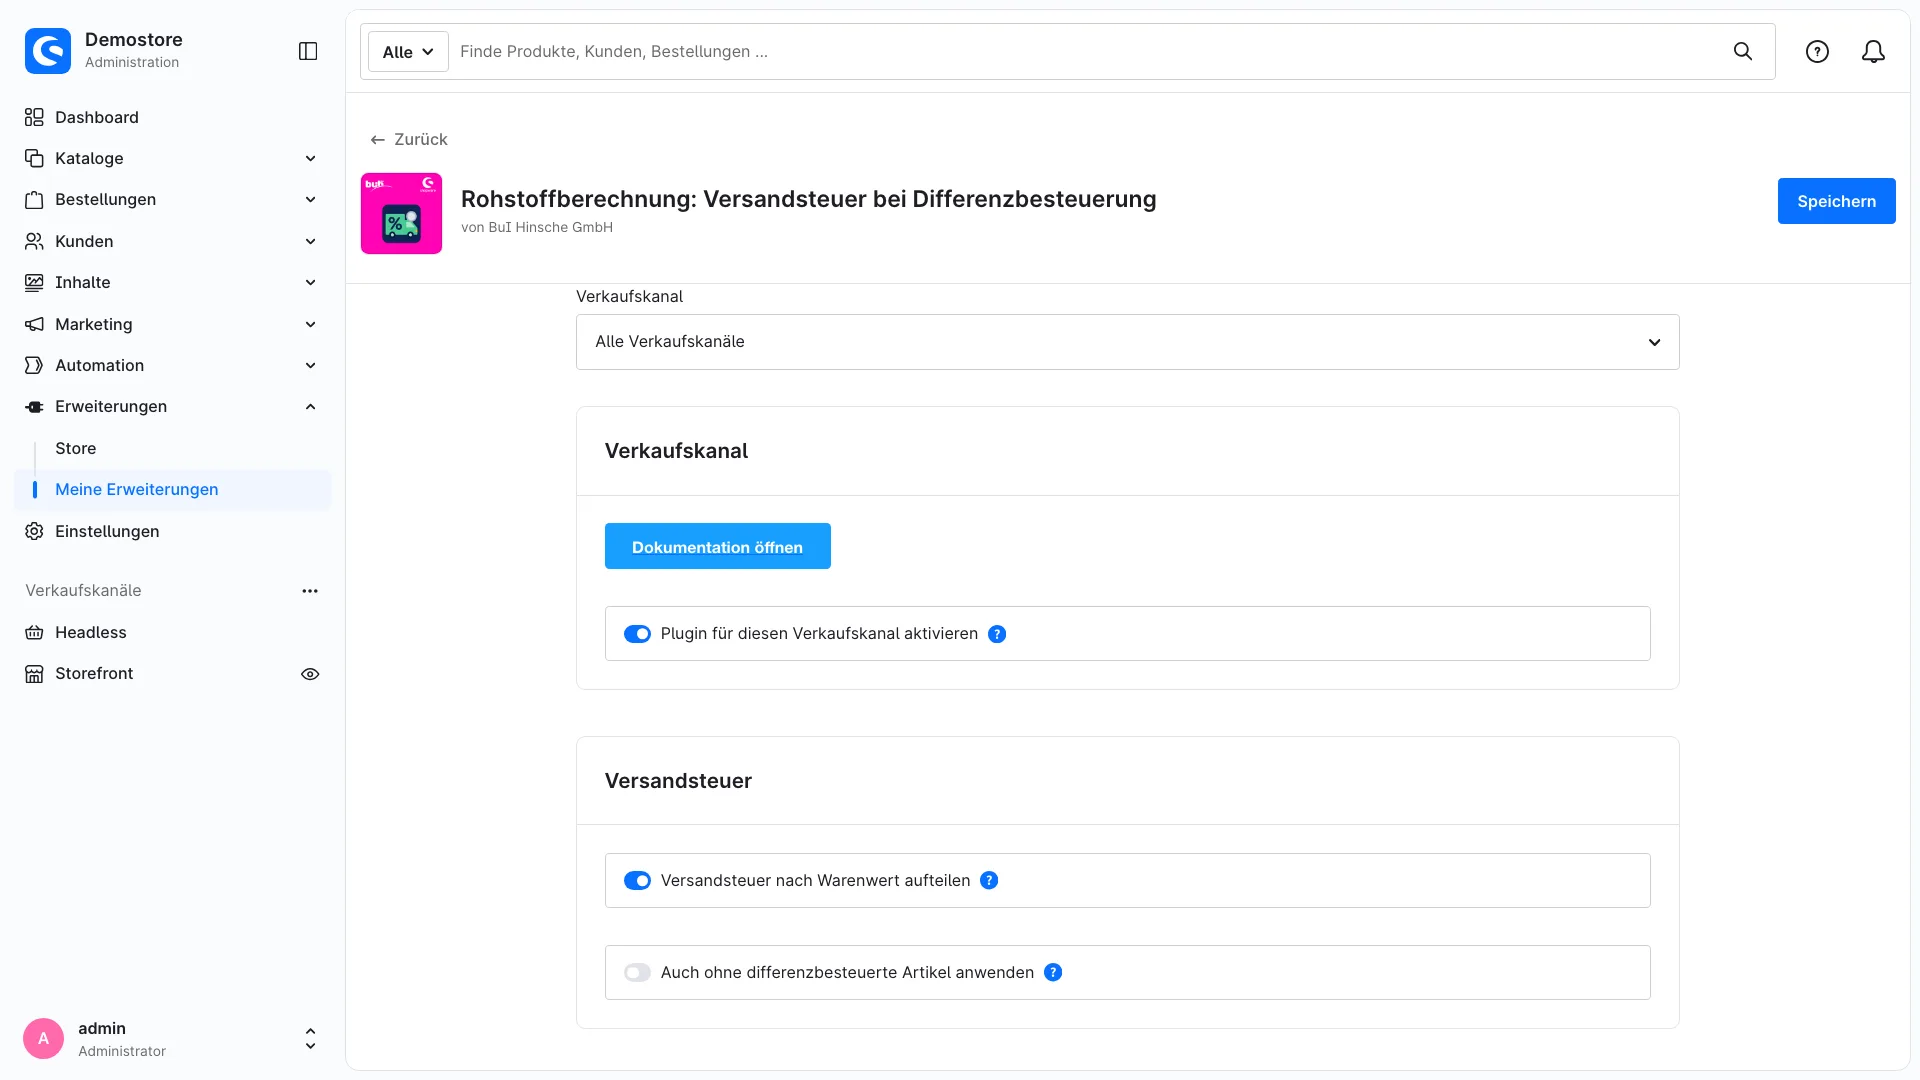
Task: Click in the 'Finde Produkte, Kunden, Bestellungen' field
Action: pos(1090,52)
